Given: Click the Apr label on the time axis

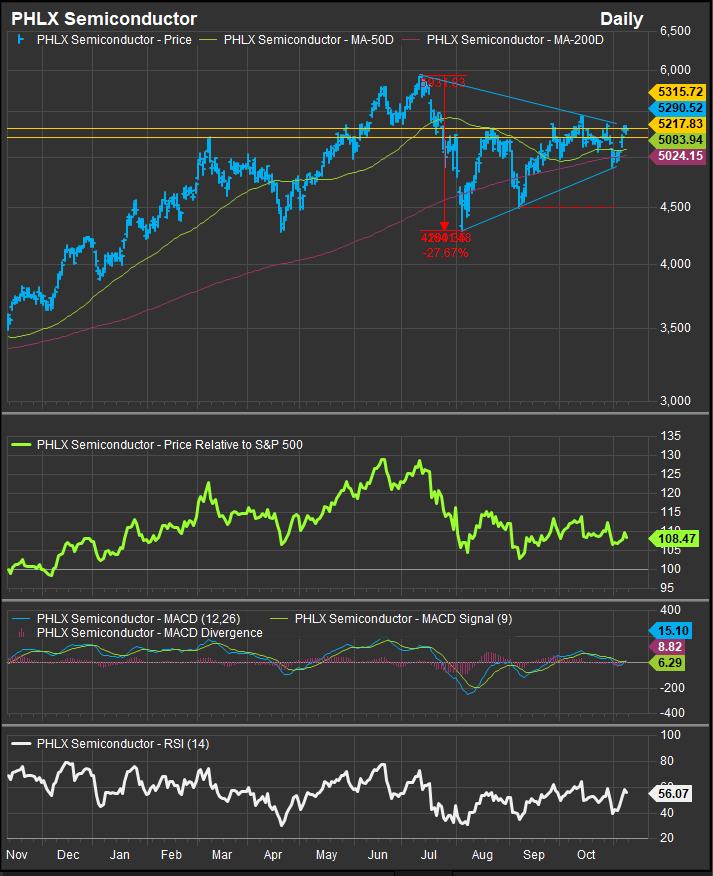Looking at the screenshot, I should coord(273,855).
